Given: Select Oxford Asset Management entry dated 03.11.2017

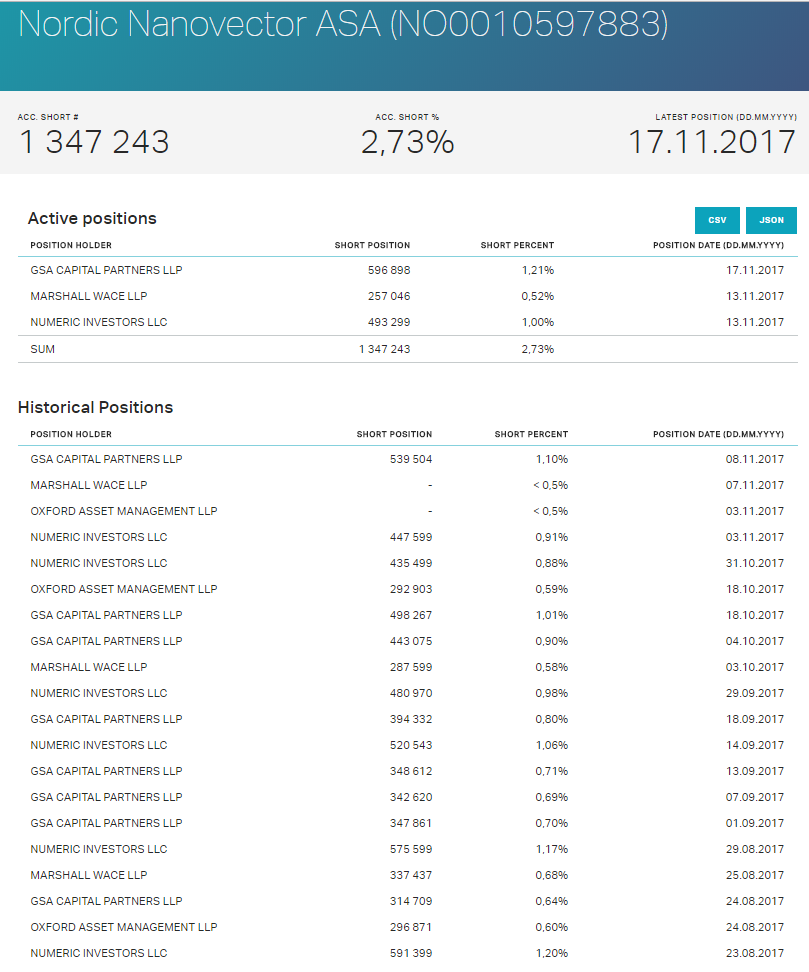Looking at the screenshot, I should pos(124,511).
